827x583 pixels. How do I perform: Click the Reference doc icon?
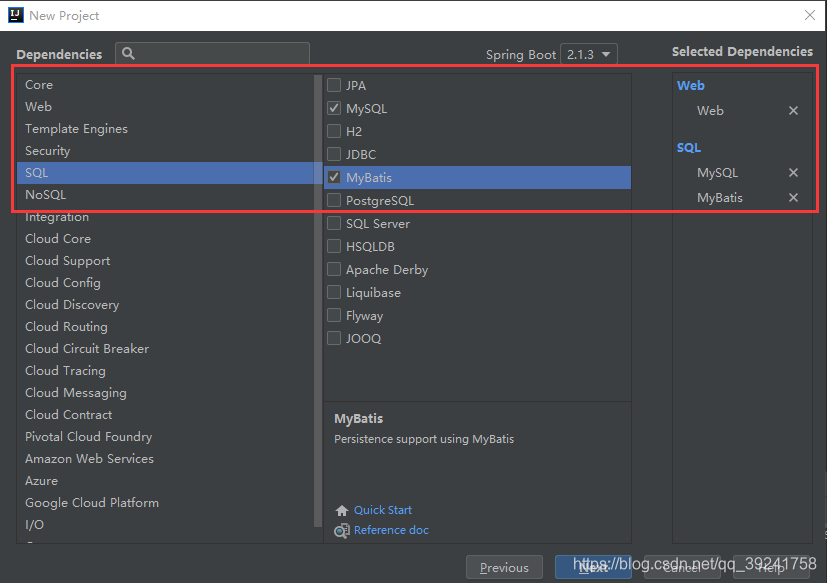tap(342, 530)
